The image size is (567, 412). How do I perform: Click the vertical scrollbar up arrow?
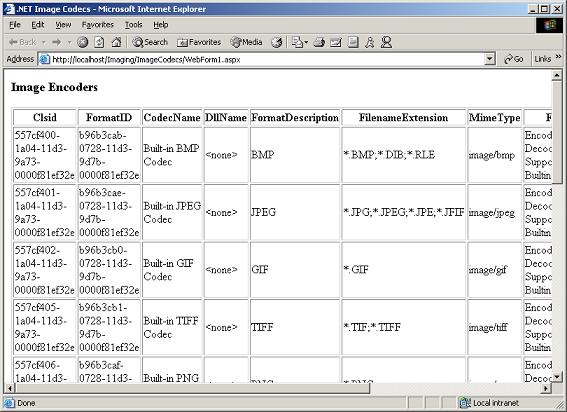click(x=557, y=76)
